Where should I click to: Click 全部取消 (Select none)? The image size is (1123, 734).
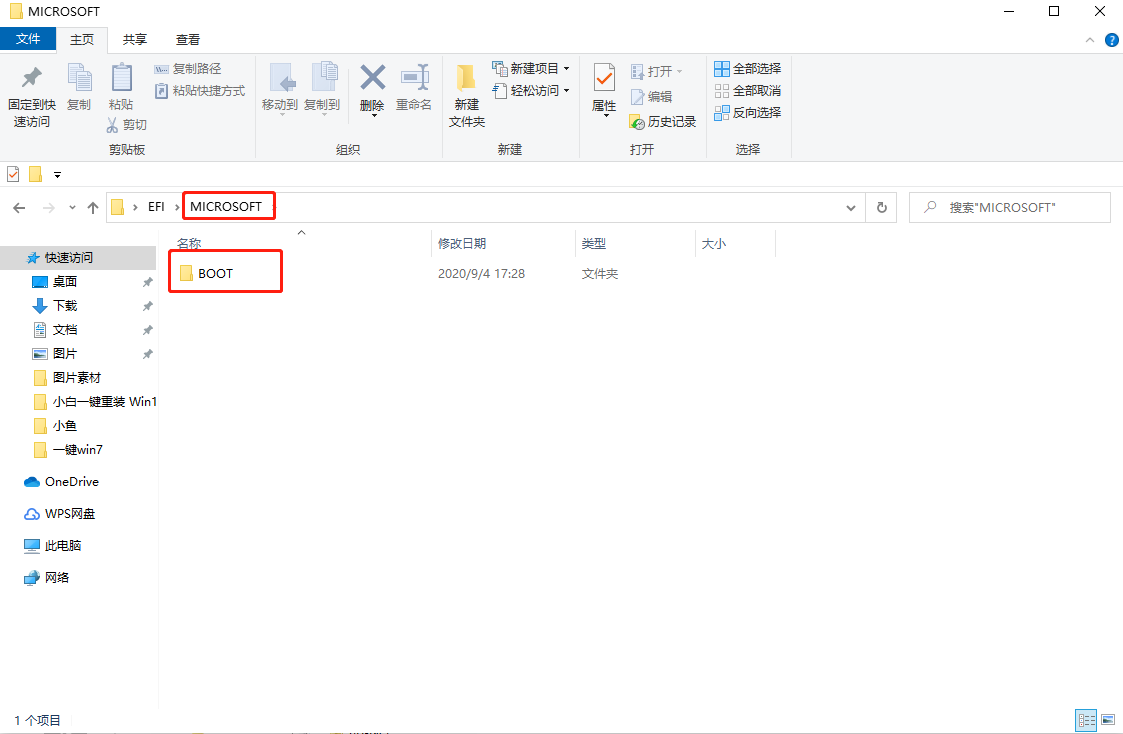point(748,91)
